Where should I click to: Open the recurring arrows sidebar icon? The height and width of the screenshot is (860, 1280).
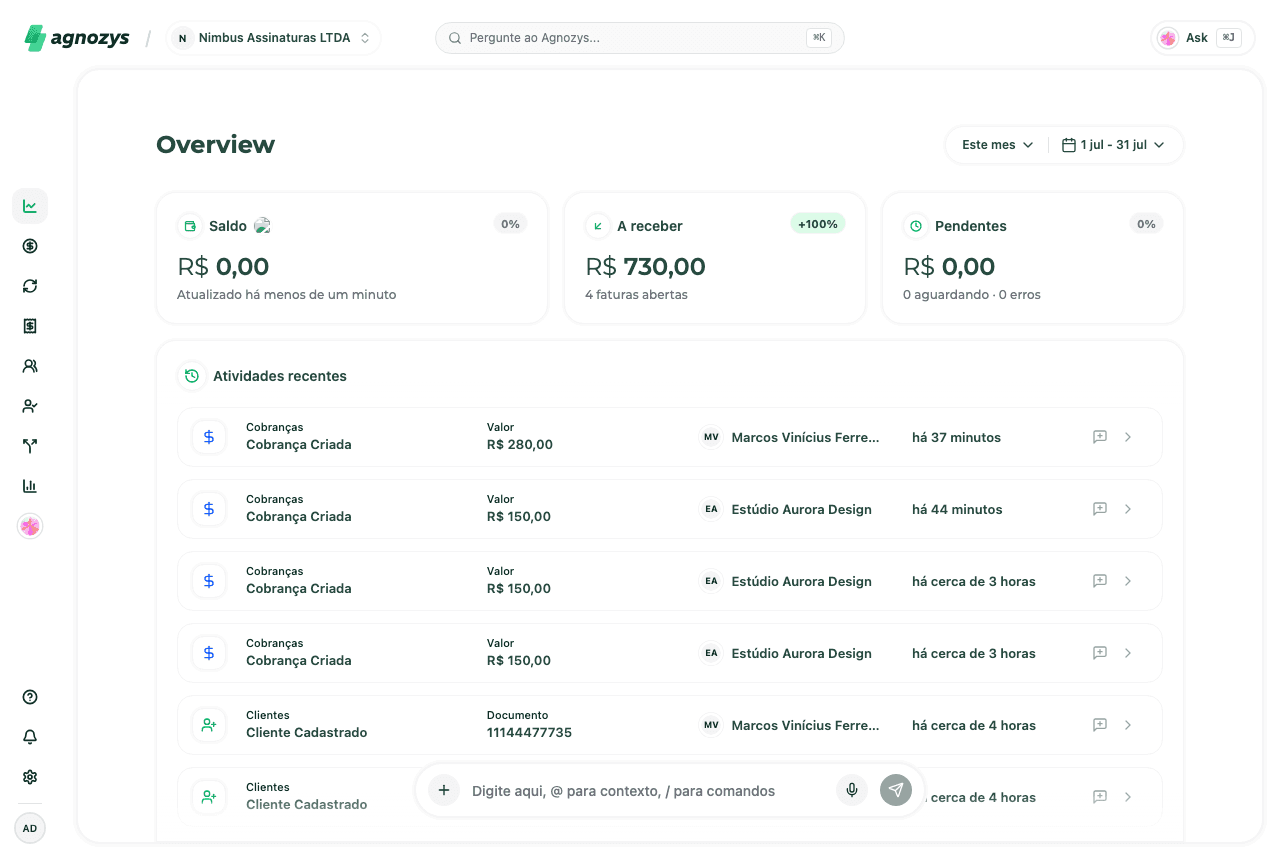pos(30,286)
